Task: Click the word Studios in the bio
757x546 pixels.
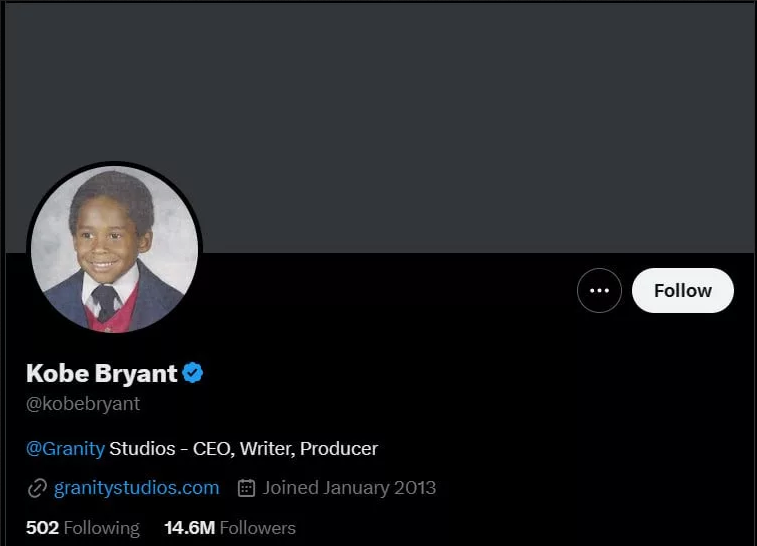Action: pyautogui.click(x=141, y=448)
